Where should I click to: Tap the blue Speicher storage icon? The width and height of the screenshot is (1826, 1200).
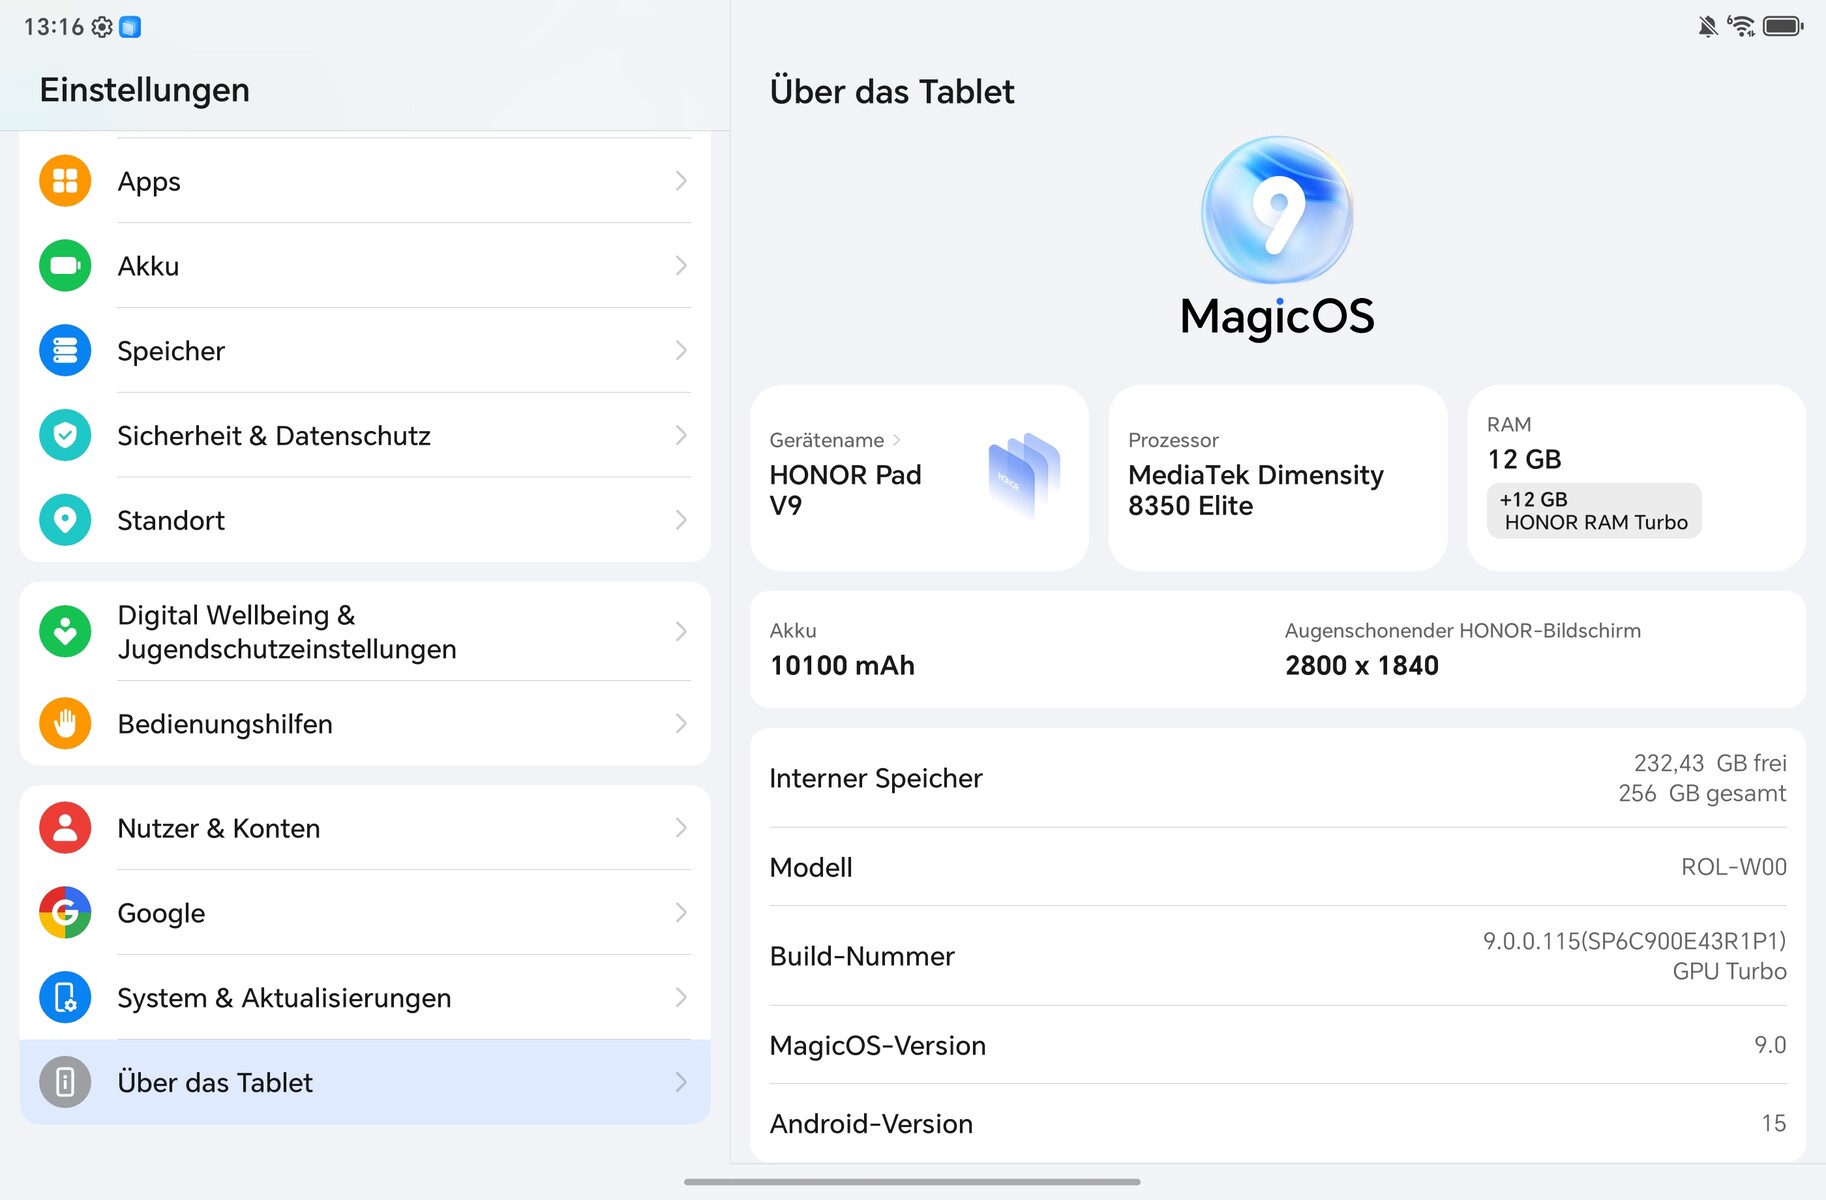pos(65,351)
